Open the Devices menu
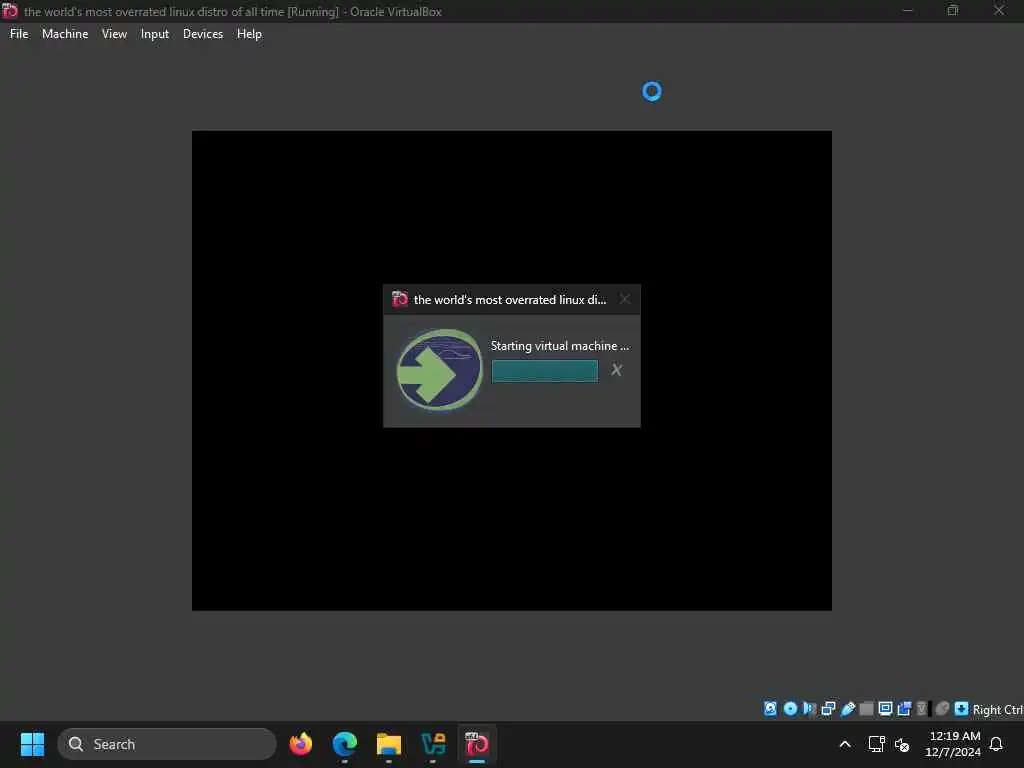The width and height of the screenshot is (1024, 768). click(x=202, y=34)
